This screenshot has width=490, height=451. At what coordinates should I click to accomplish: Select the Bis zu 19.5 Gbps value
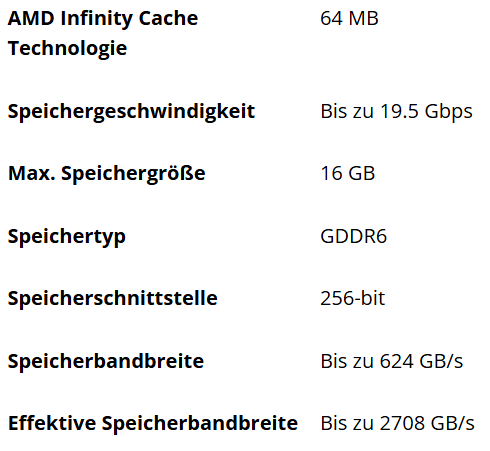[x=396, y=112]
